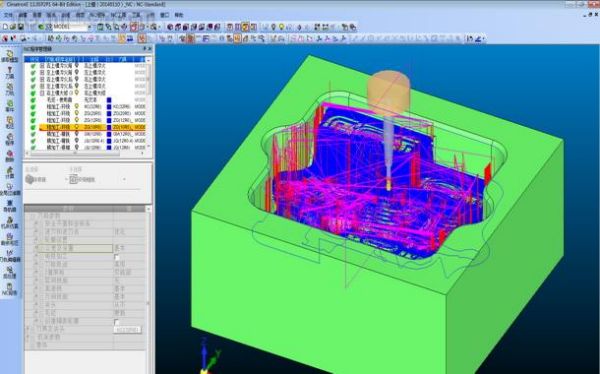Click blue color swatch on highlighted procedure row
Screen dimensions: 600x374
[109, 127]
